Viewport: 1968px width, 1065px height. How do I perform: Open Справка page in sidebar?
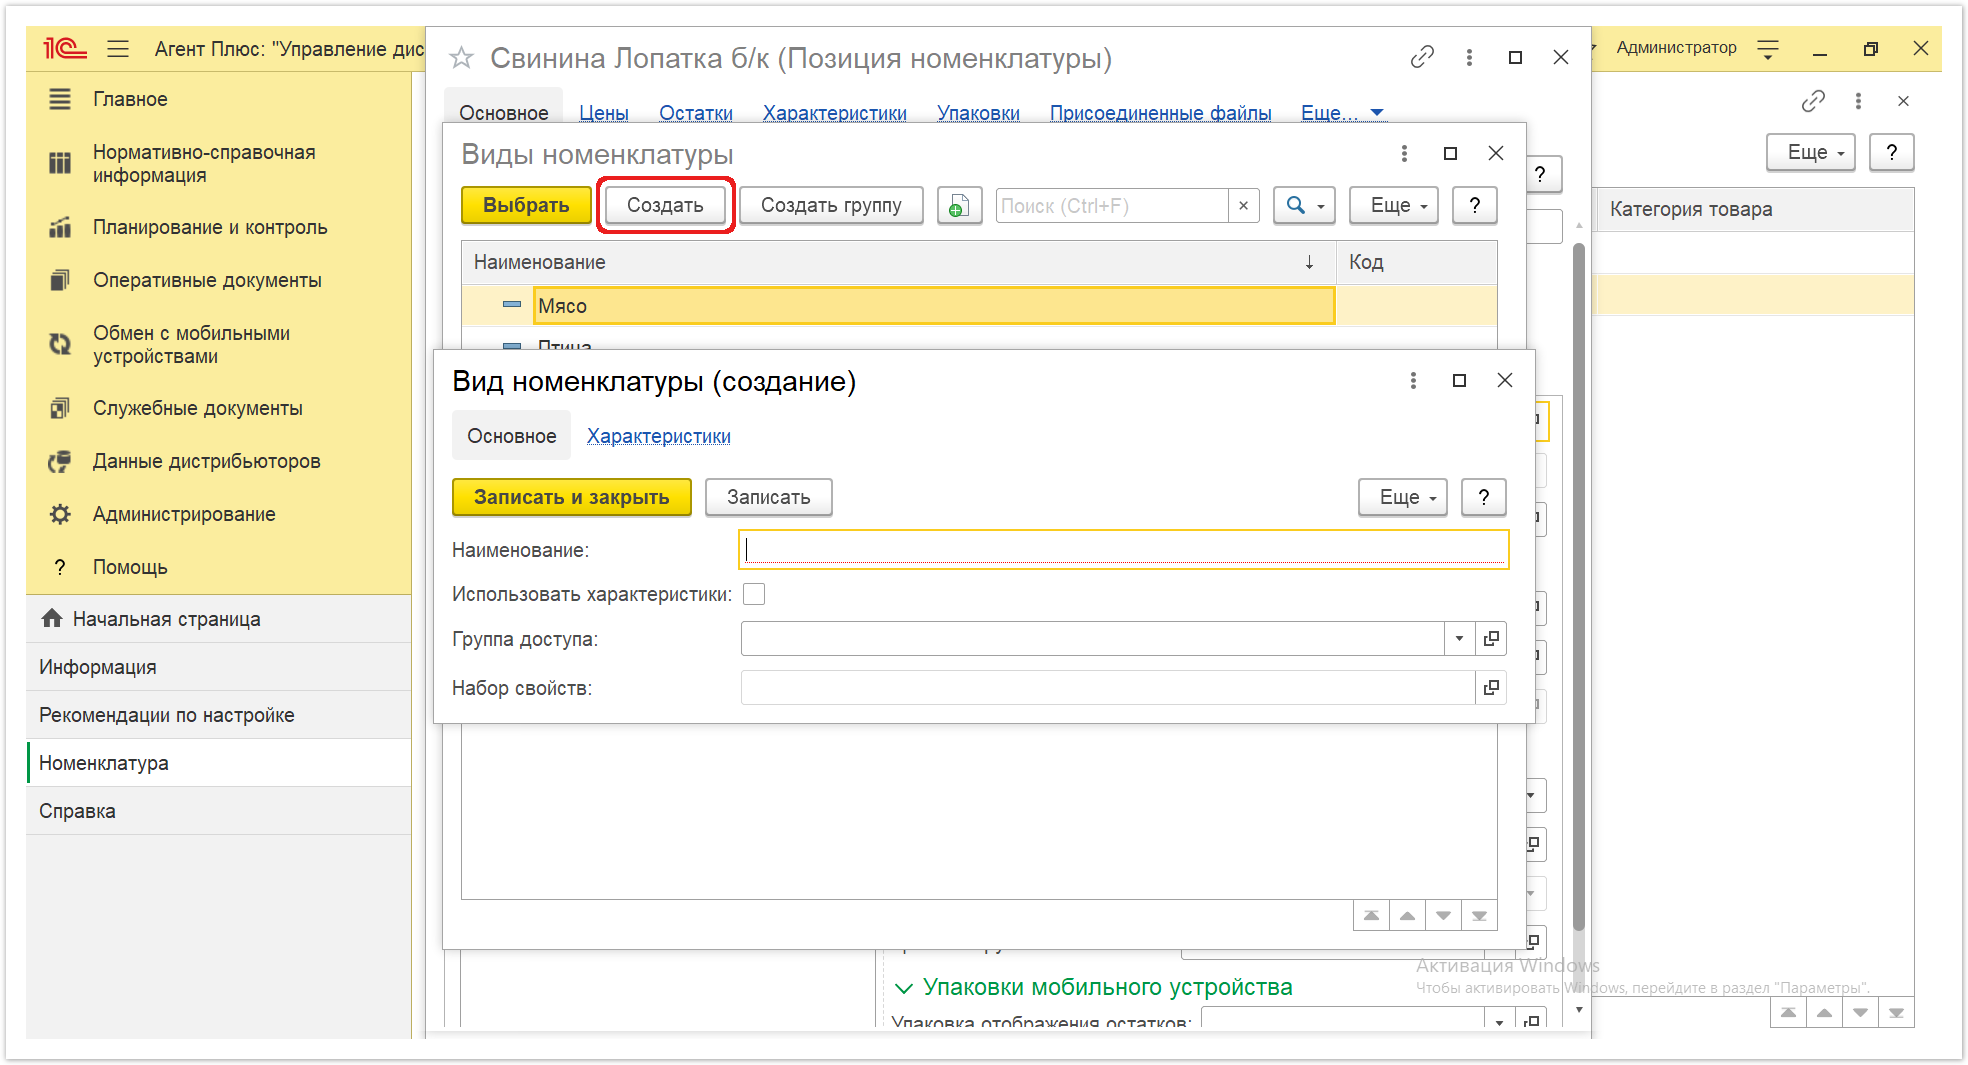click(x=218, y=811)
